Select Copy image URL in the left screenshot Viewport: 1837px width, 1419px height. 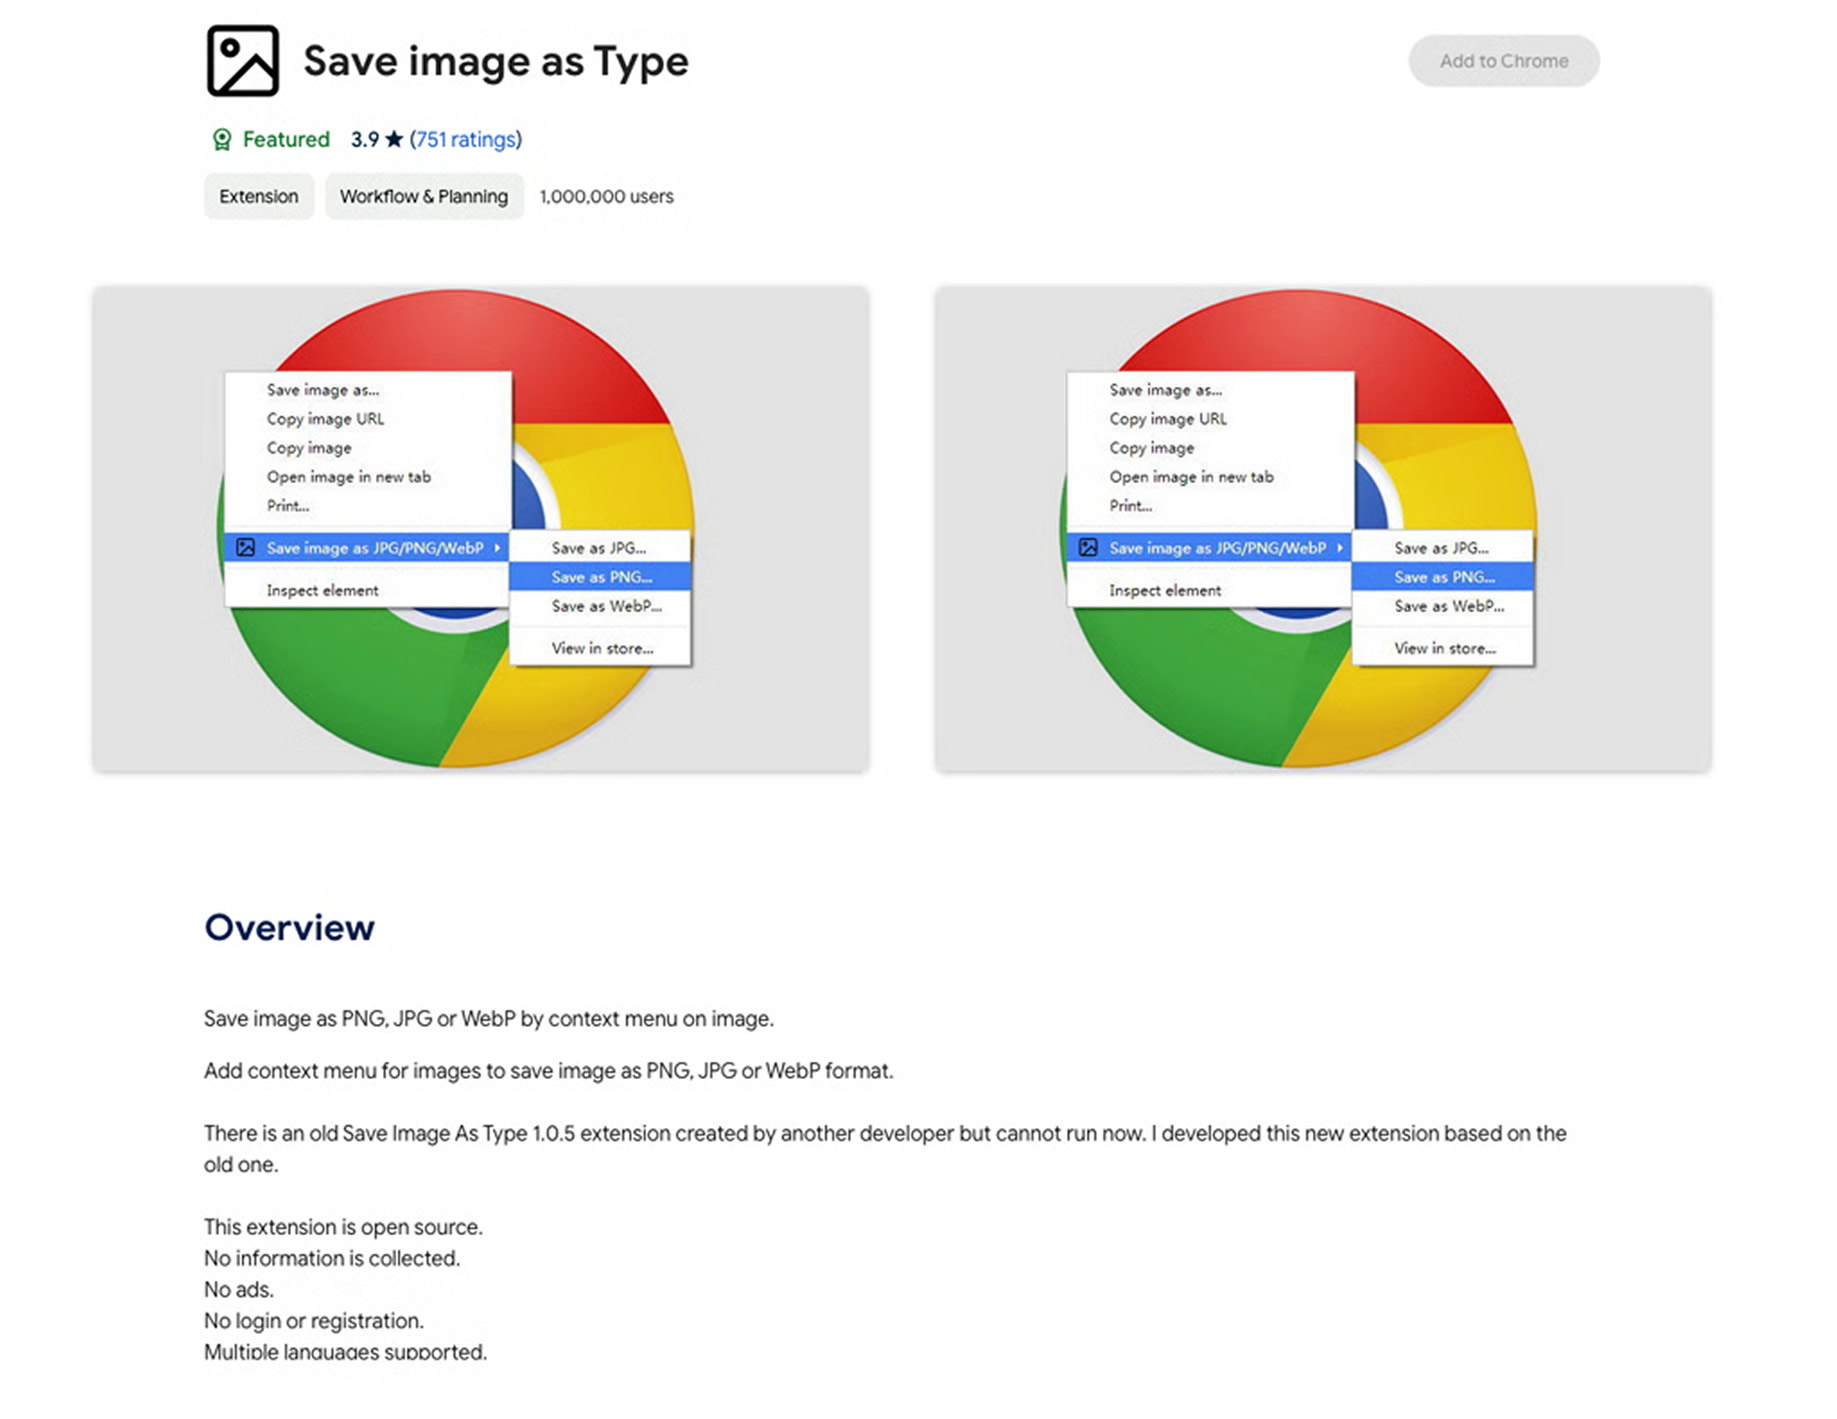point(325,419)
